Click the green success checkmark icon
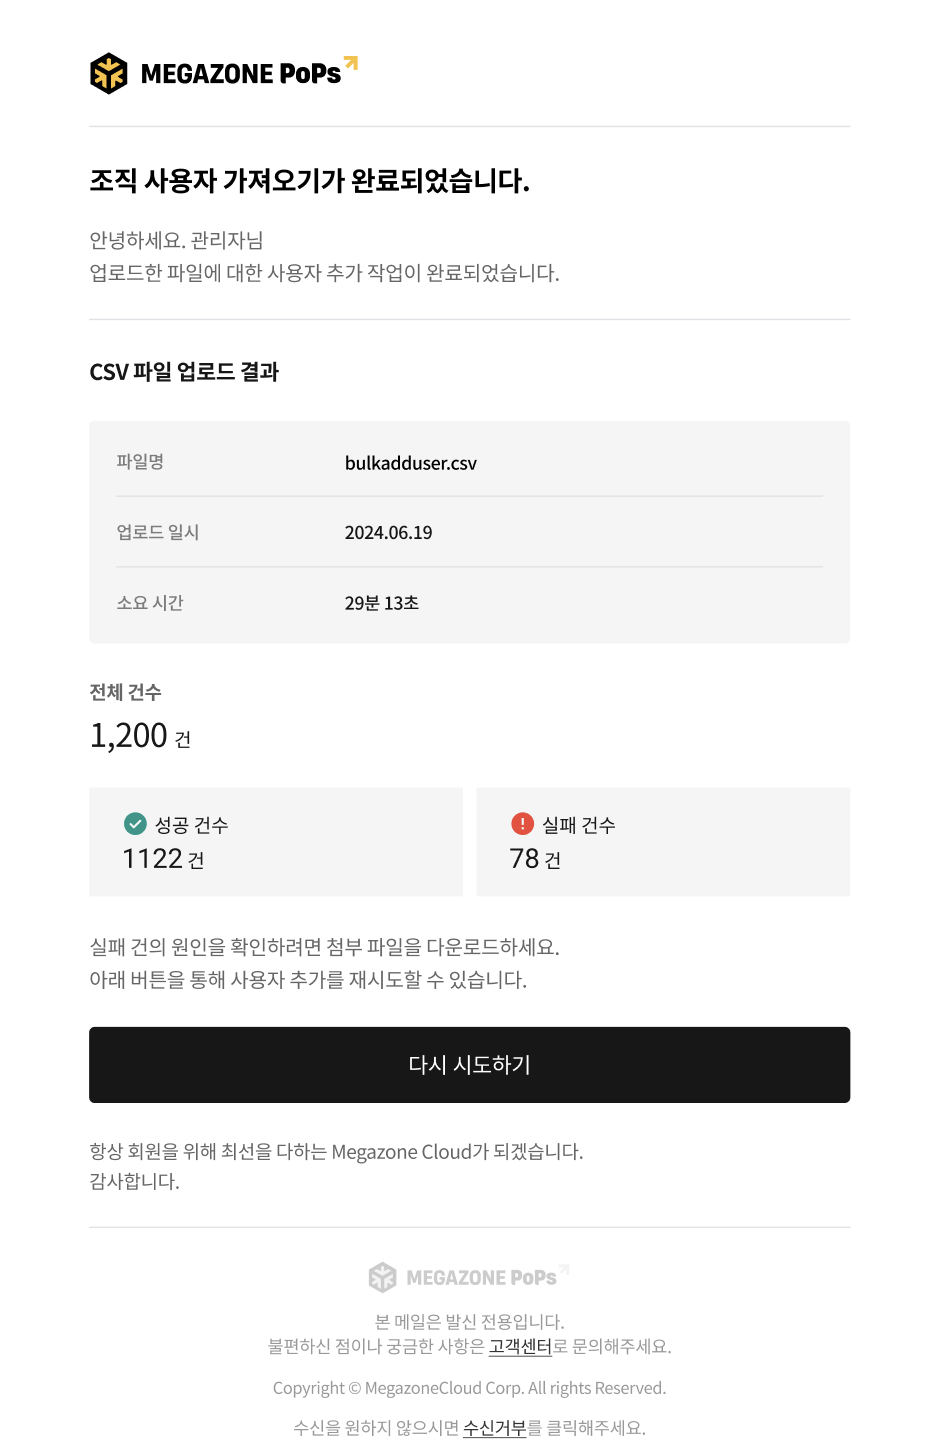This screenshot has height=1448, width=934. coord(135,824)
